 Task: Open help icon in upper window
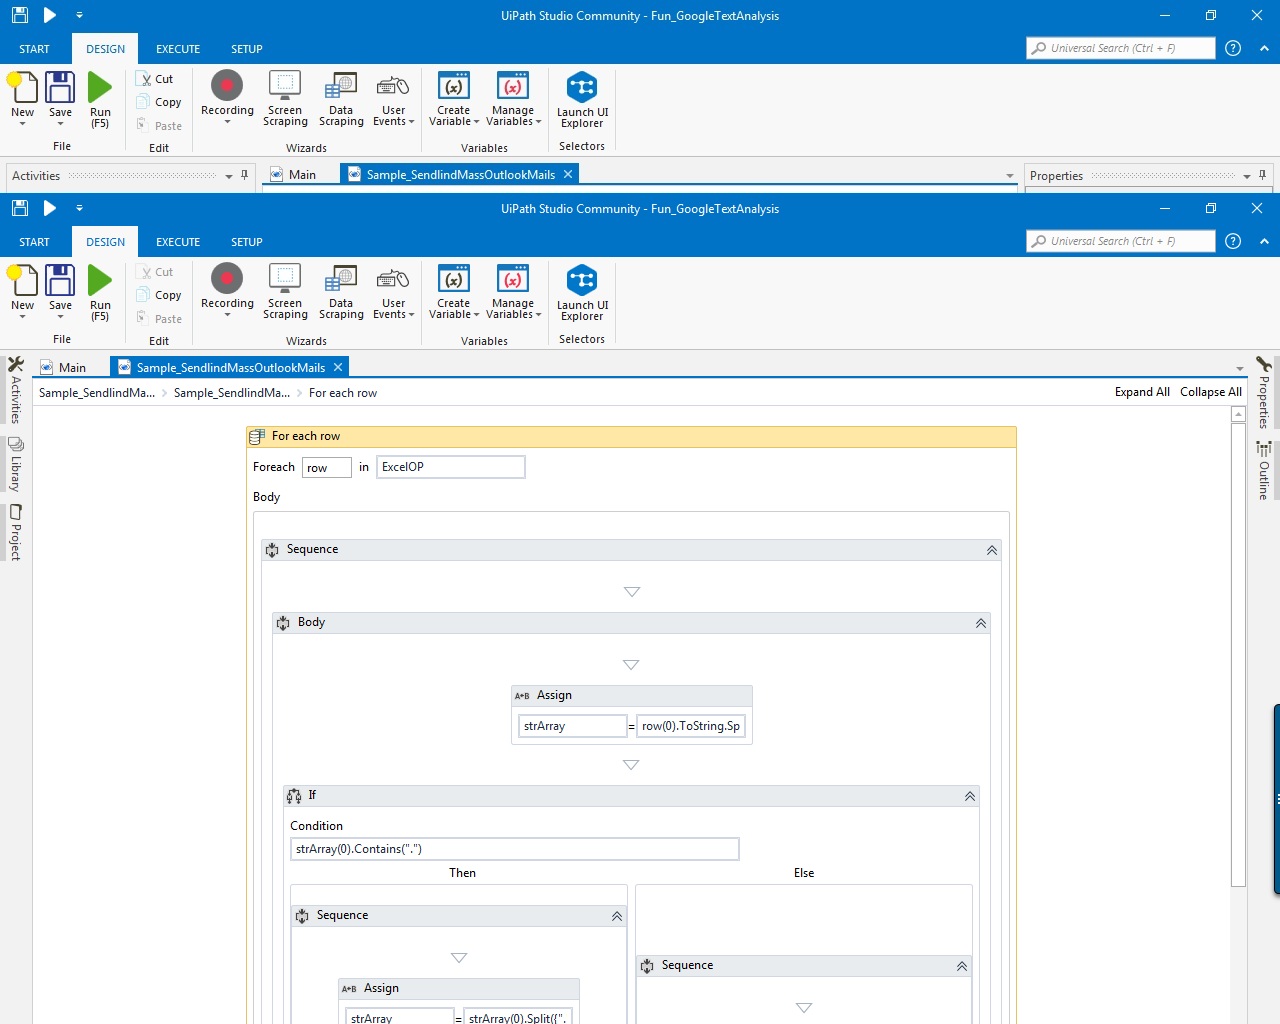[x=1233, y=48]
